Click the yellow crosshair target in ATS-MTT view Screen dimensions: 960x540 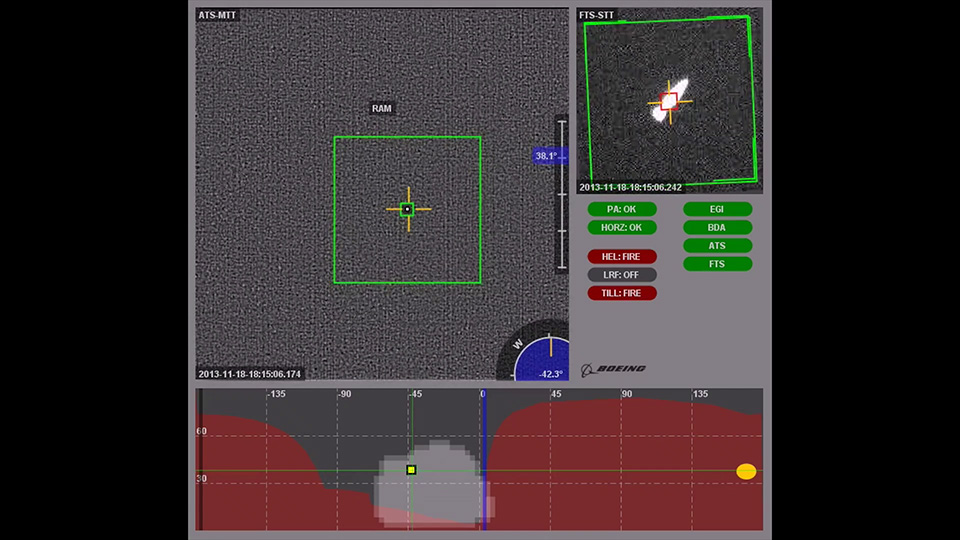coord(407,209)
